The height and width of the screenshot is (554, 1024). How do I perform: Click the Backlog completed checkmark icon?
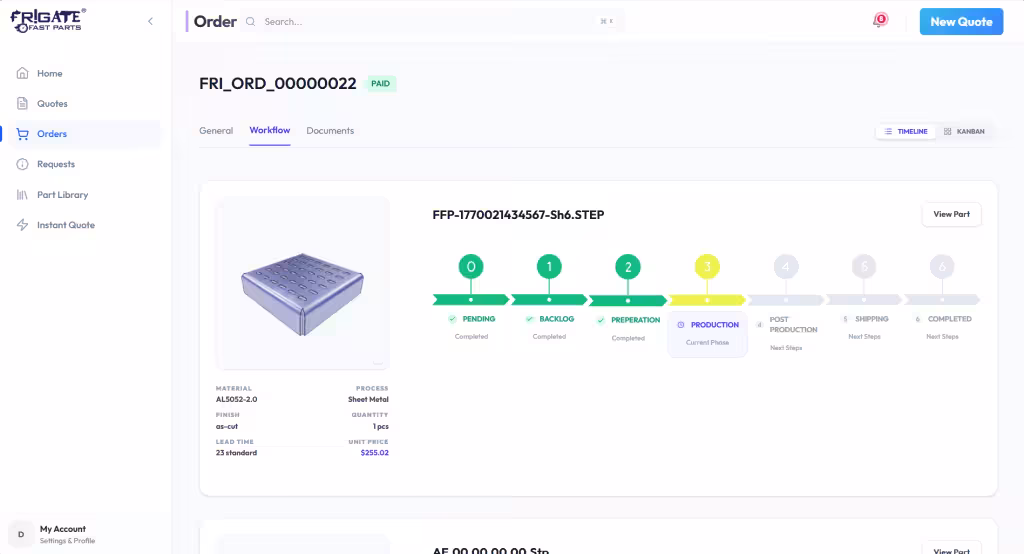(530, 319)
